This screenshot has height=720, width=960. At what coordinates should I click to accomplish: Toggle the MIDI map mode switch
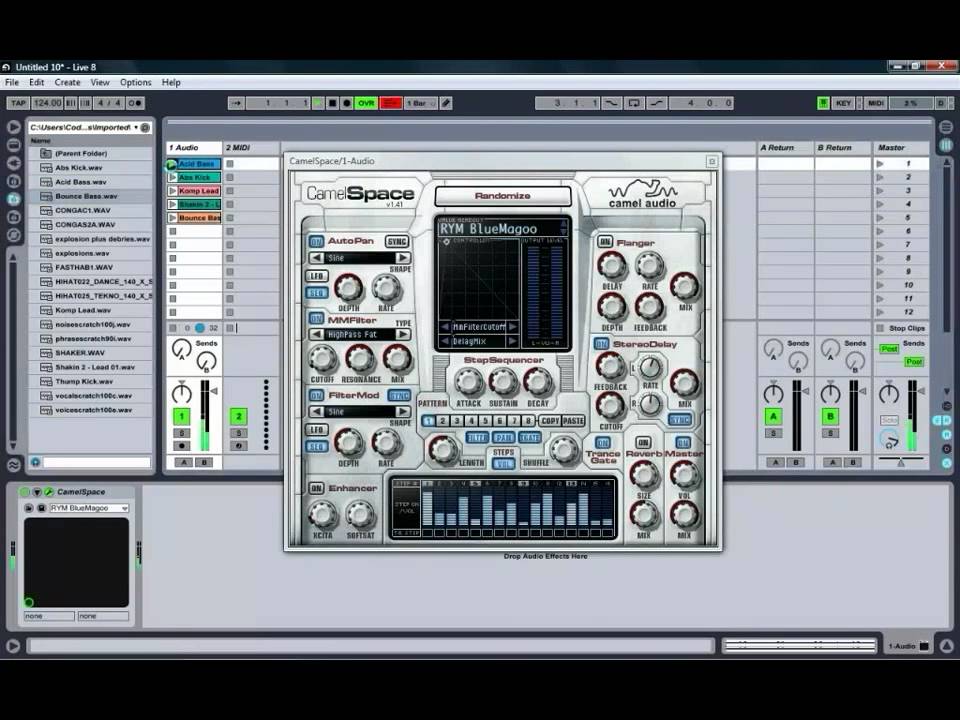(x=876, y=103)
